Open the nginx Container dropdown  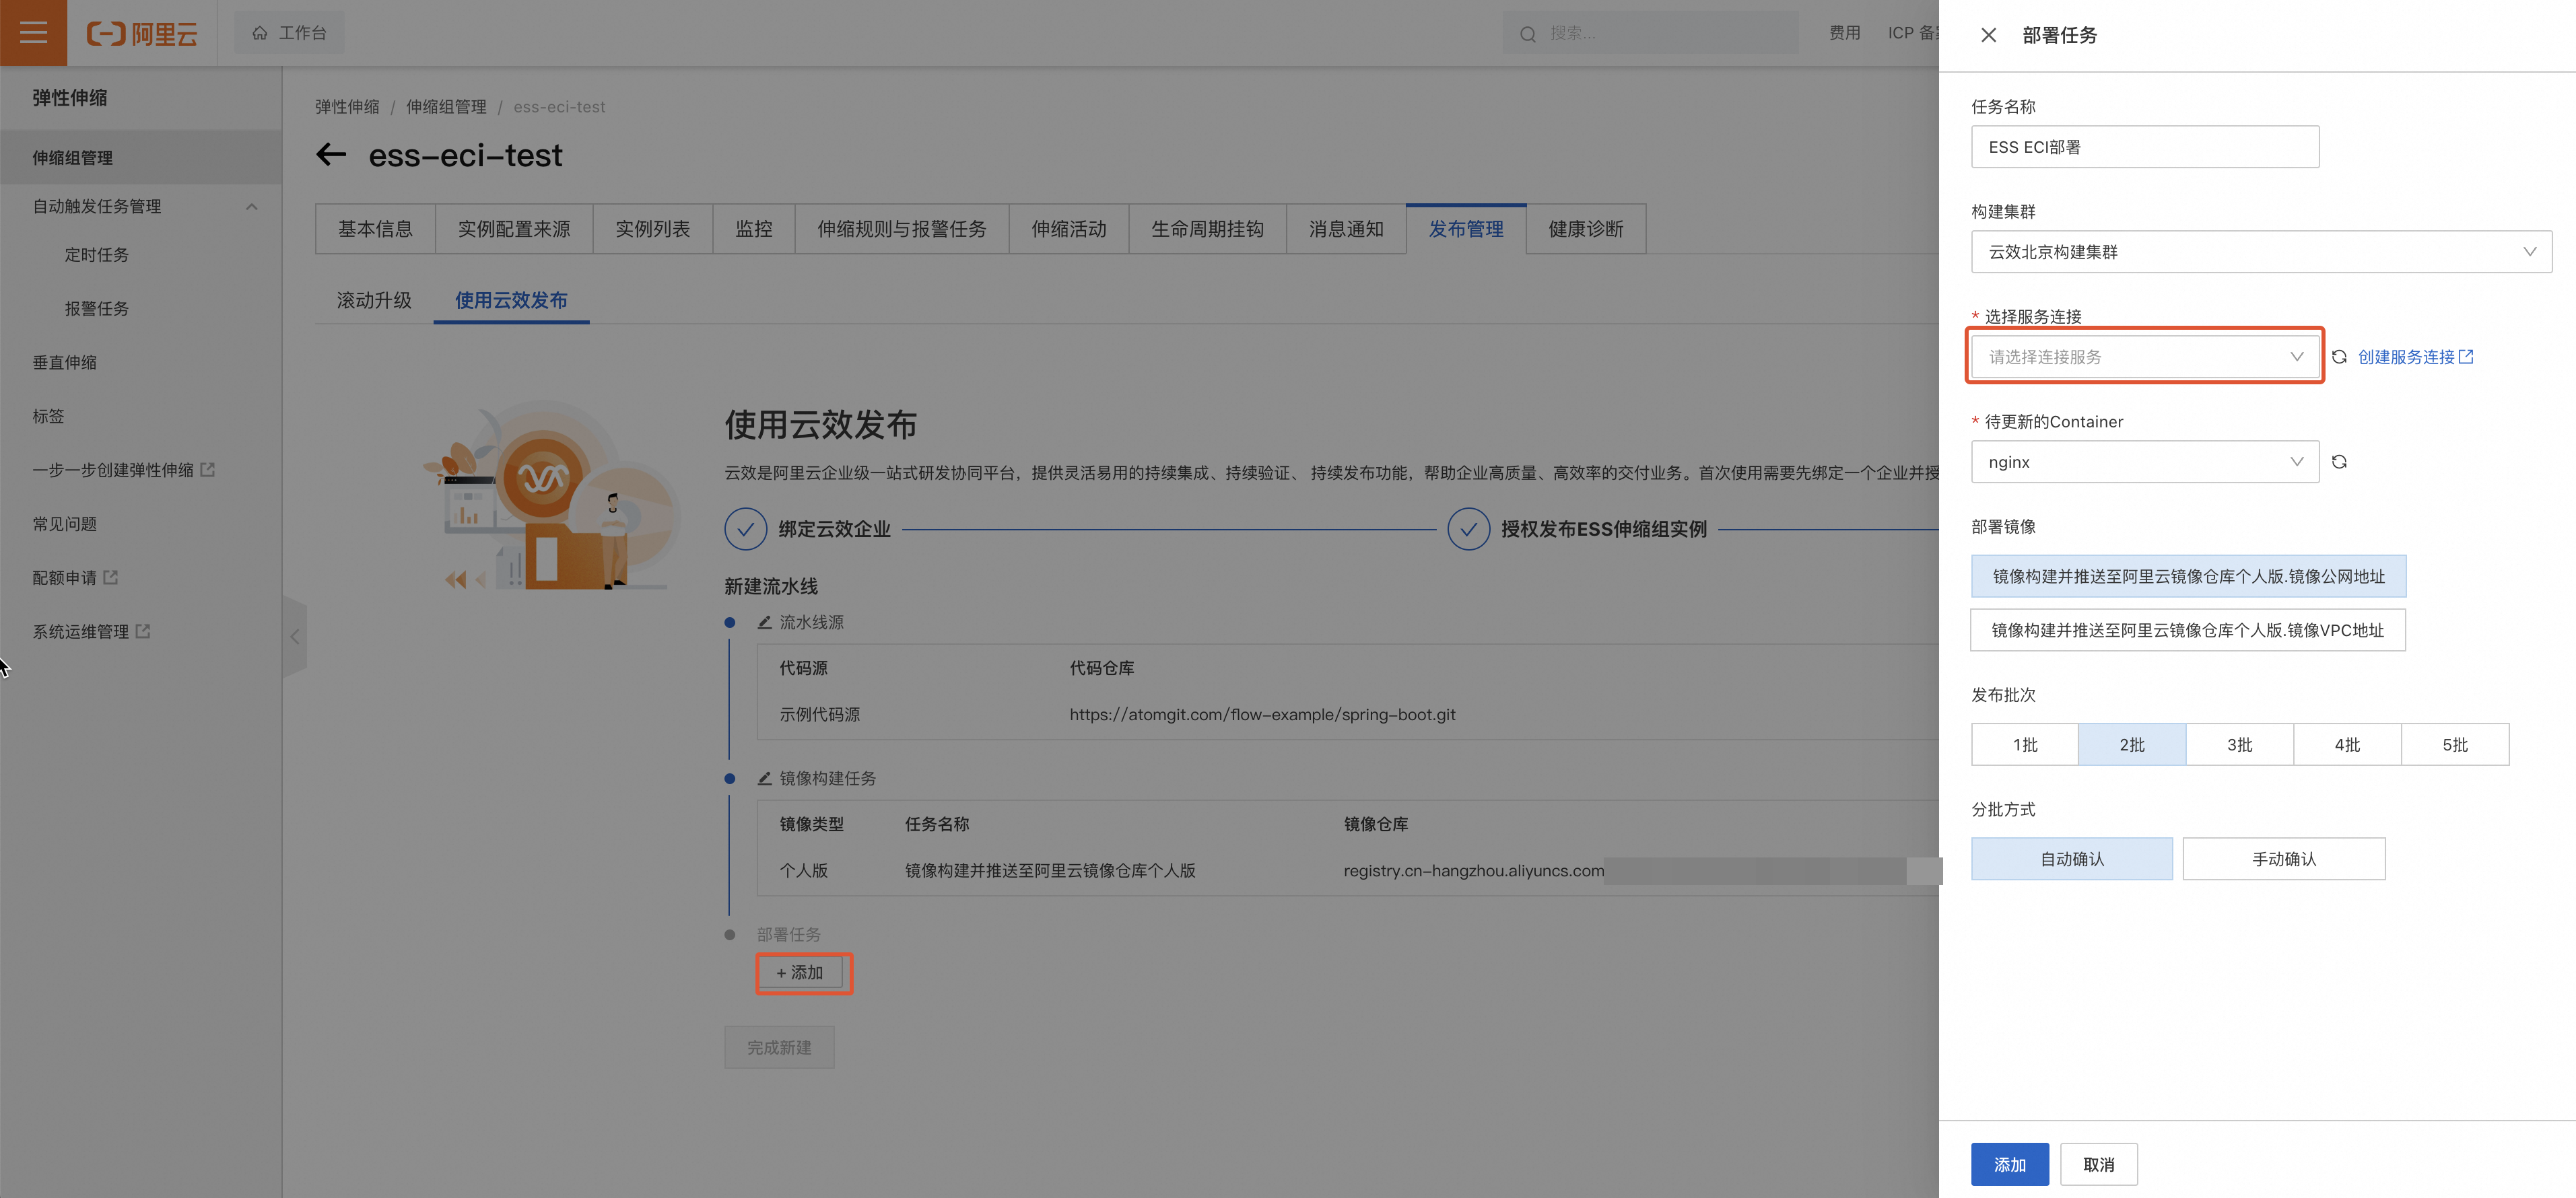2144,462
